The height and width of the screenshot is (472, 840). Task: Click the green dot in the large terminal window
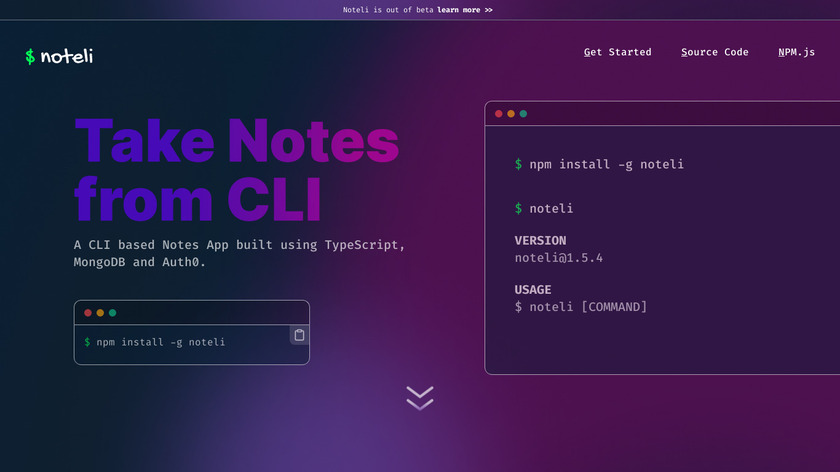click(x=523, y=114)
